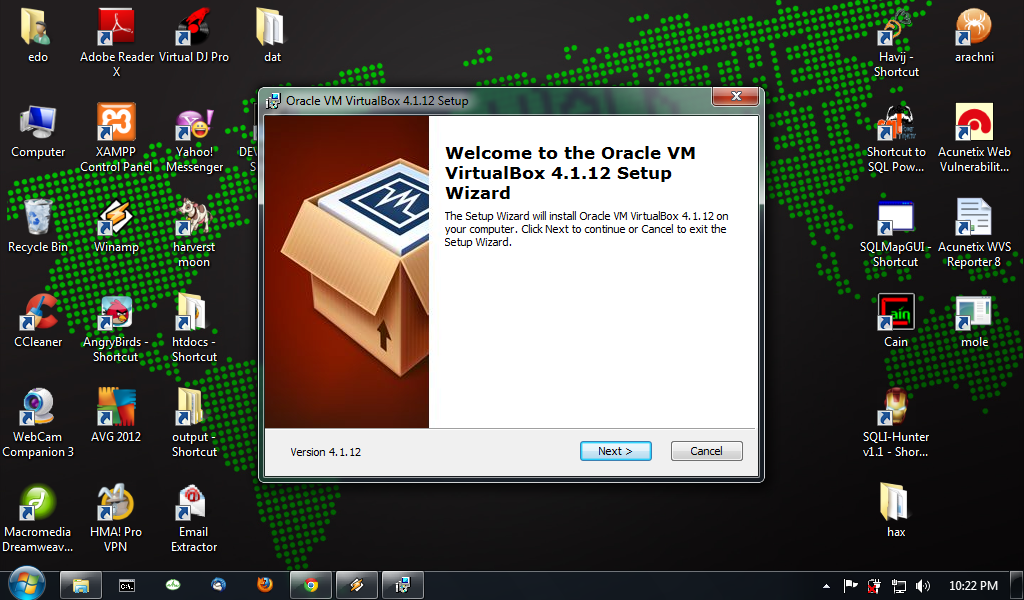Select VirtualBox installer taskbar button

pyautogui.click(x=402, y=585)
